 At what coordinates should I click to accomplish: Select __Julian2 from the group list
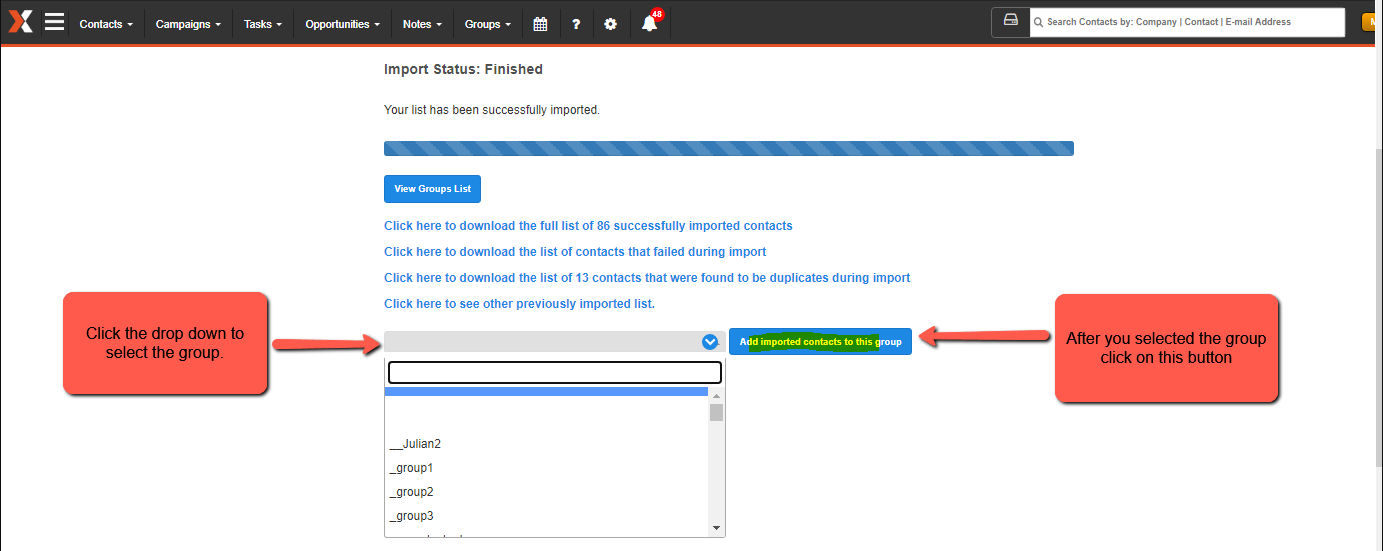(x=415, y=444)
